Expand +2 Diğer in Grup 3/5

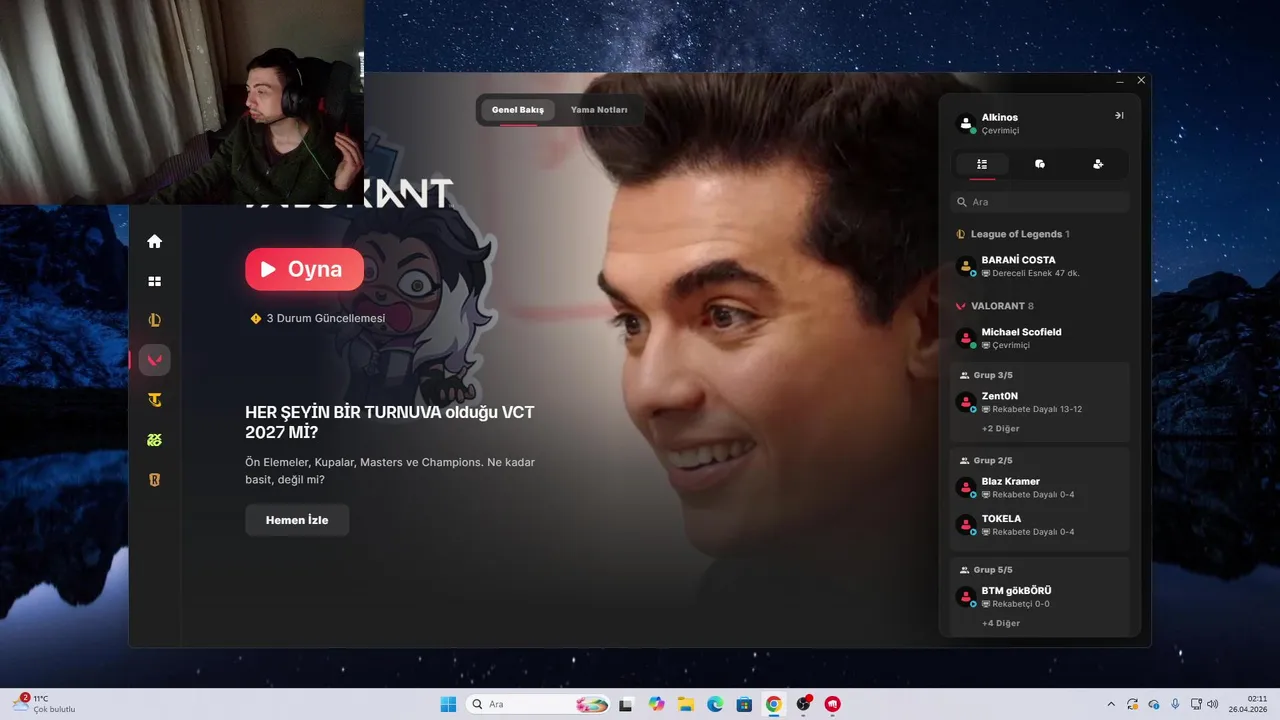1000,428
